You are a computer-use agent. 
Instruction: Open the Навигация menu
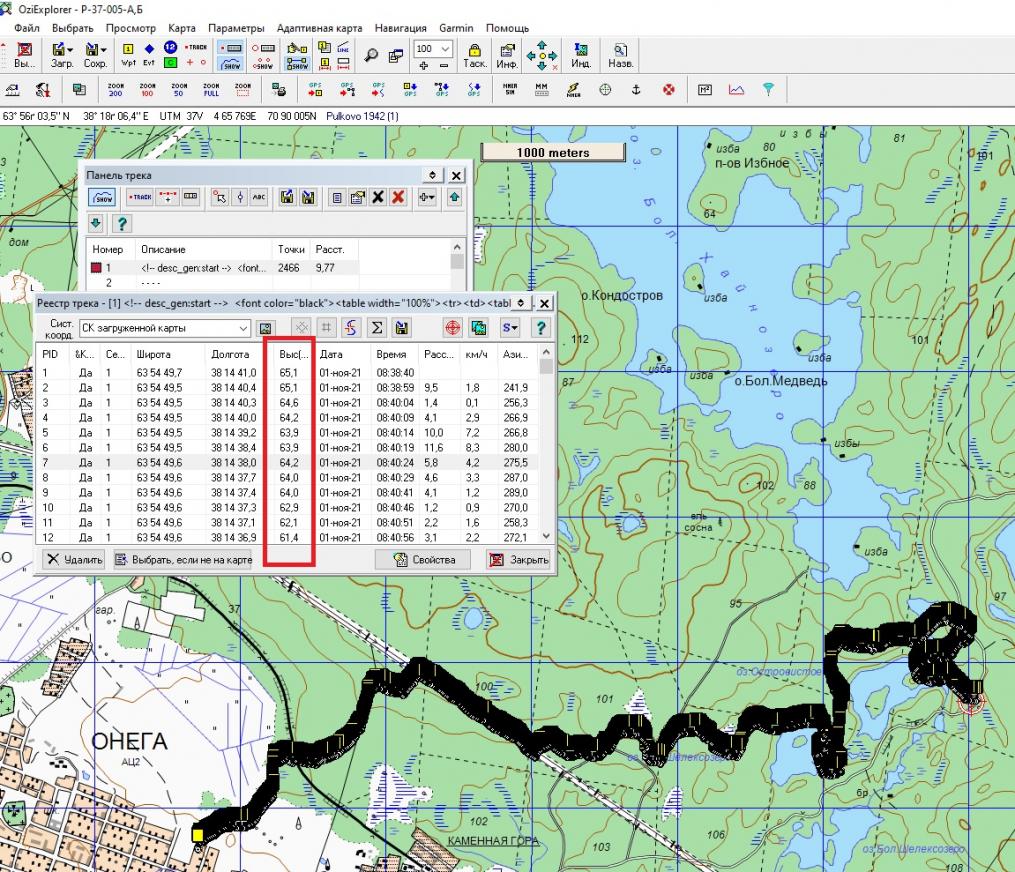pyautogui.click(x=400, y=28)
